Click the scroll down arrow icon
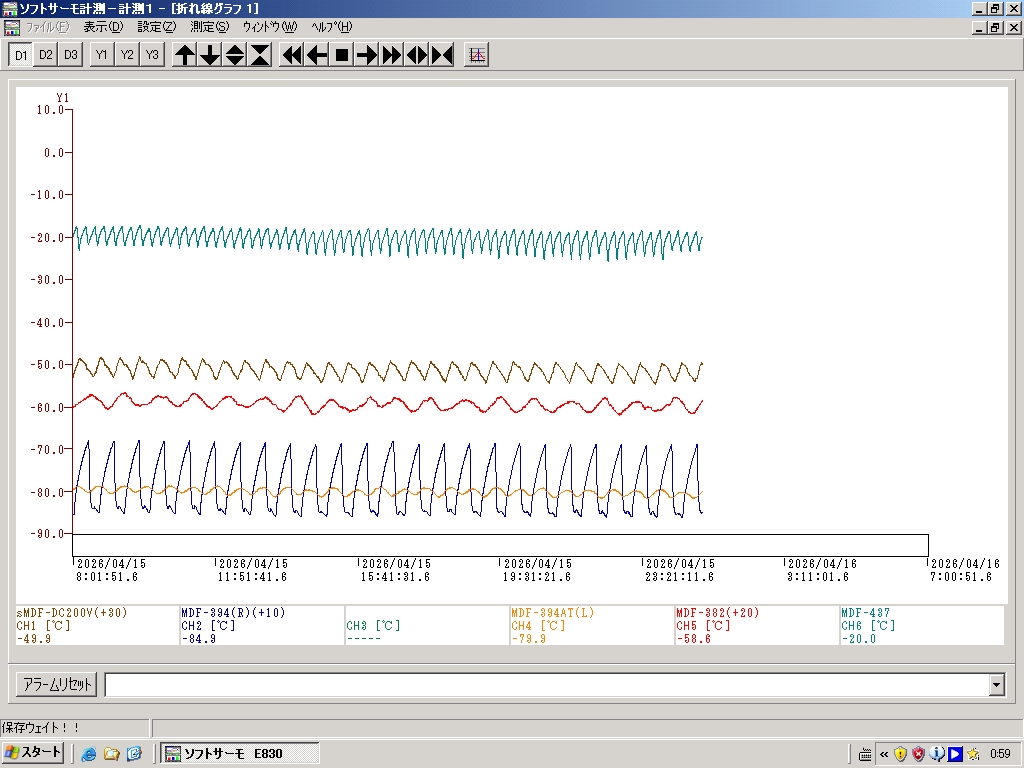The width and height of the screenshot is (1024, 768). [210, 55]
